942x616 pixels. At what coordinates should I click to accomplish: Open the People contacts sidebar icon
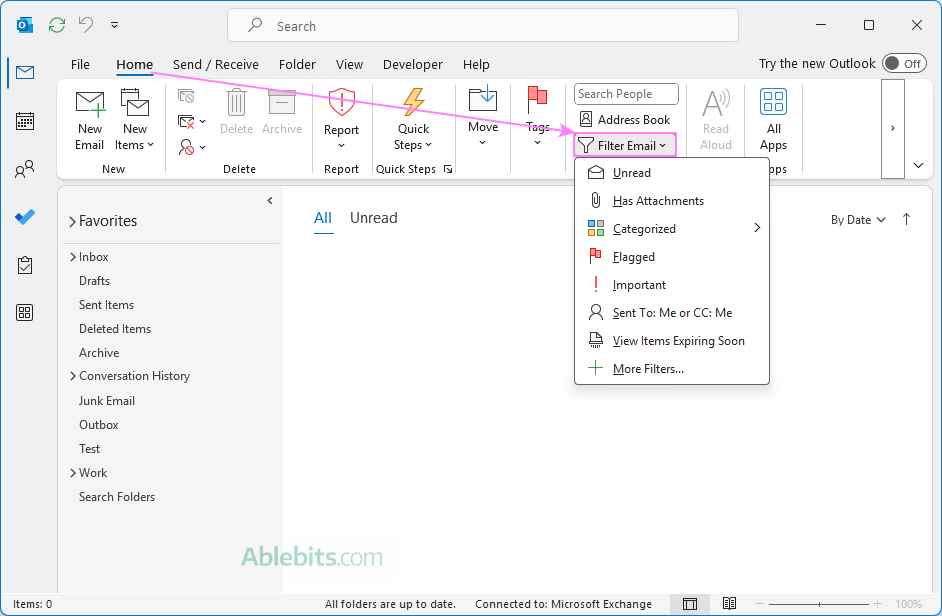(x=25, y=170)
